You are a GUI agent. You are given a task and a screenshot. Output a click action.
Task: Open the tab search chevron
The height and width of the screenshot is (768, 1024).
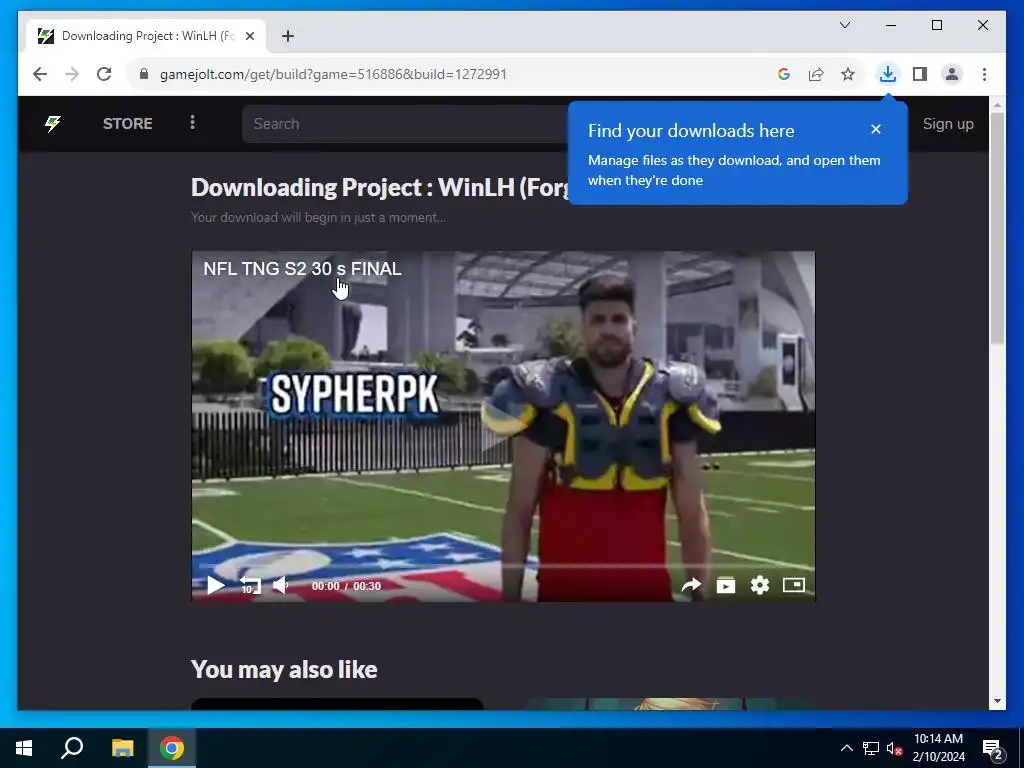pyautogui.click(x=844, y=25)
